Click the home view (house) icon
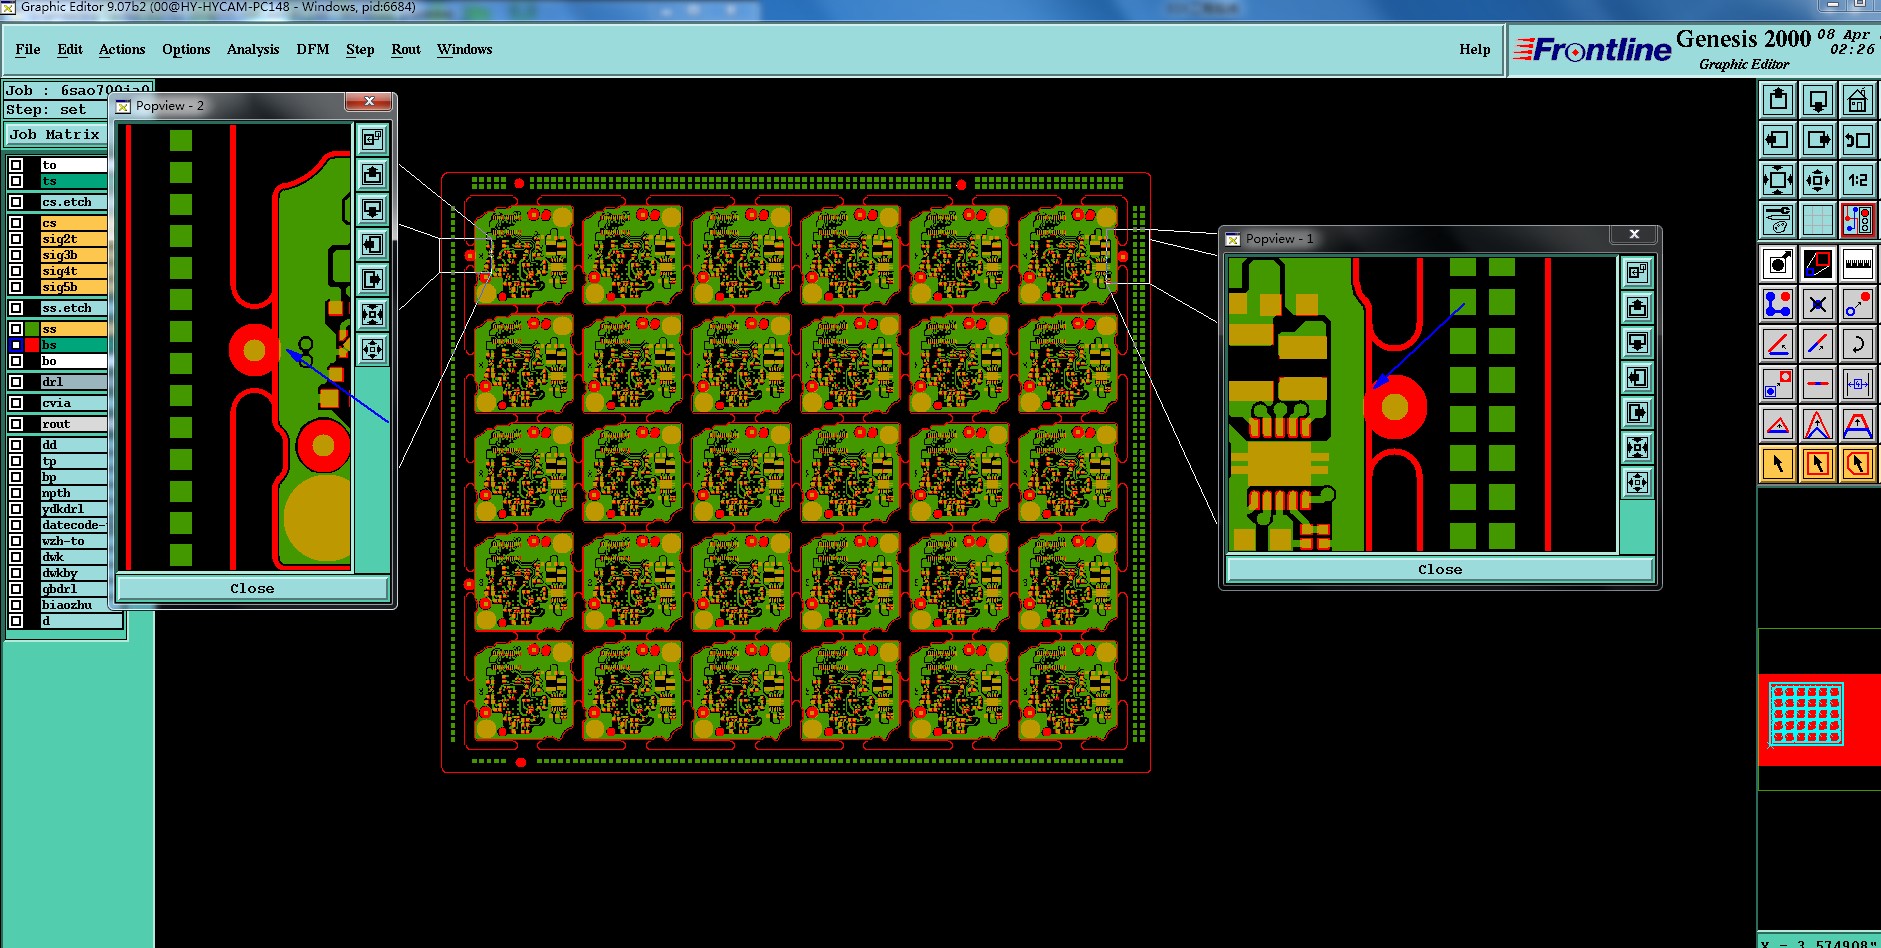Viewport: 1881px width, 948px height. coord(1858,100)
